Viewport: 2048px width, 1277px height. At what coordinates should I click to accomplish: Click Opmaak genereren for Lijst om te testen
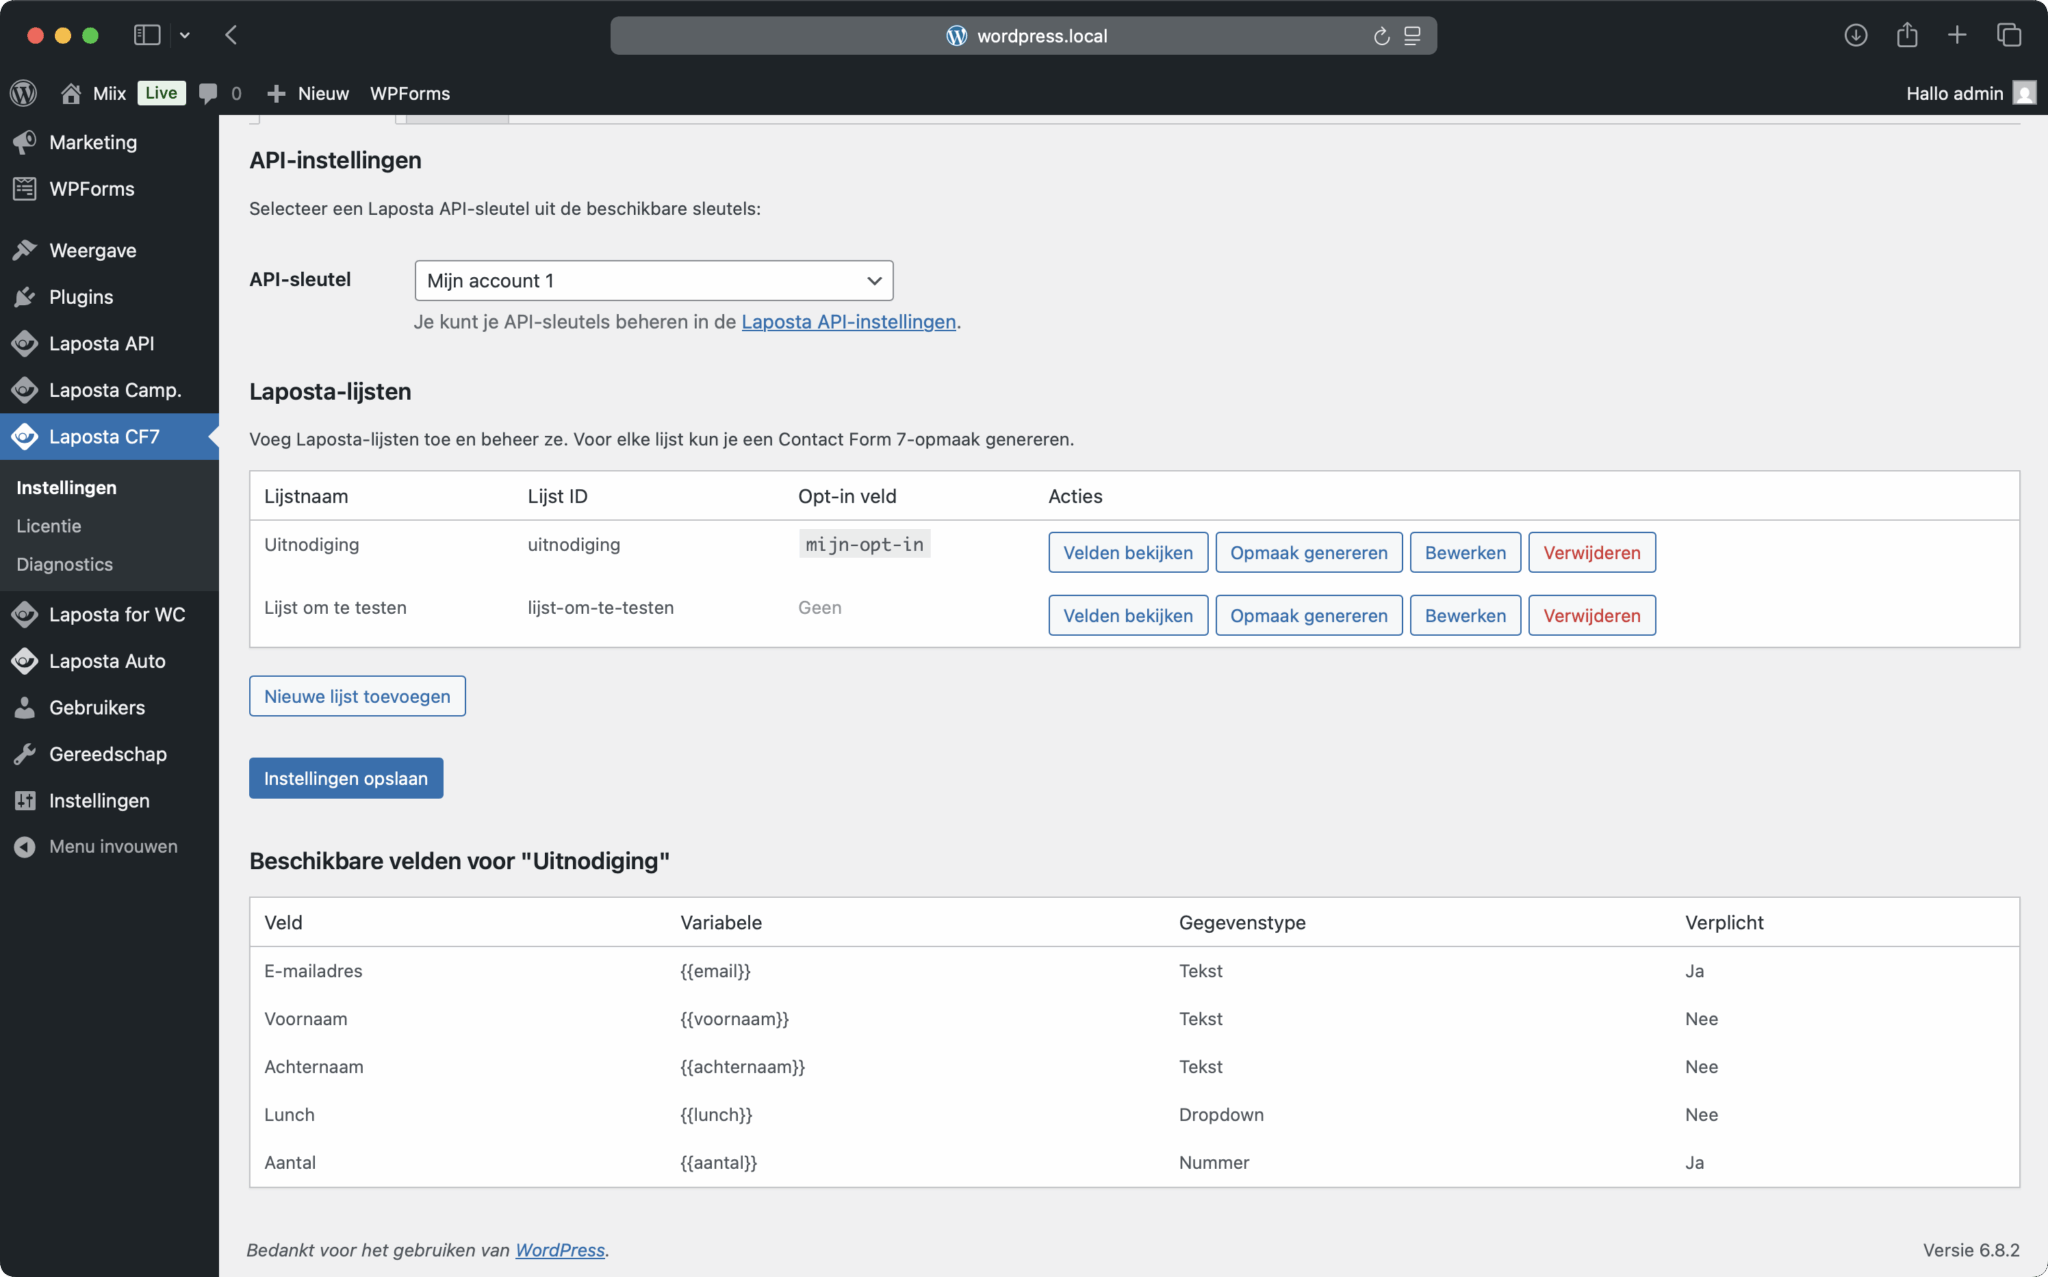[x=1309, y=615]
